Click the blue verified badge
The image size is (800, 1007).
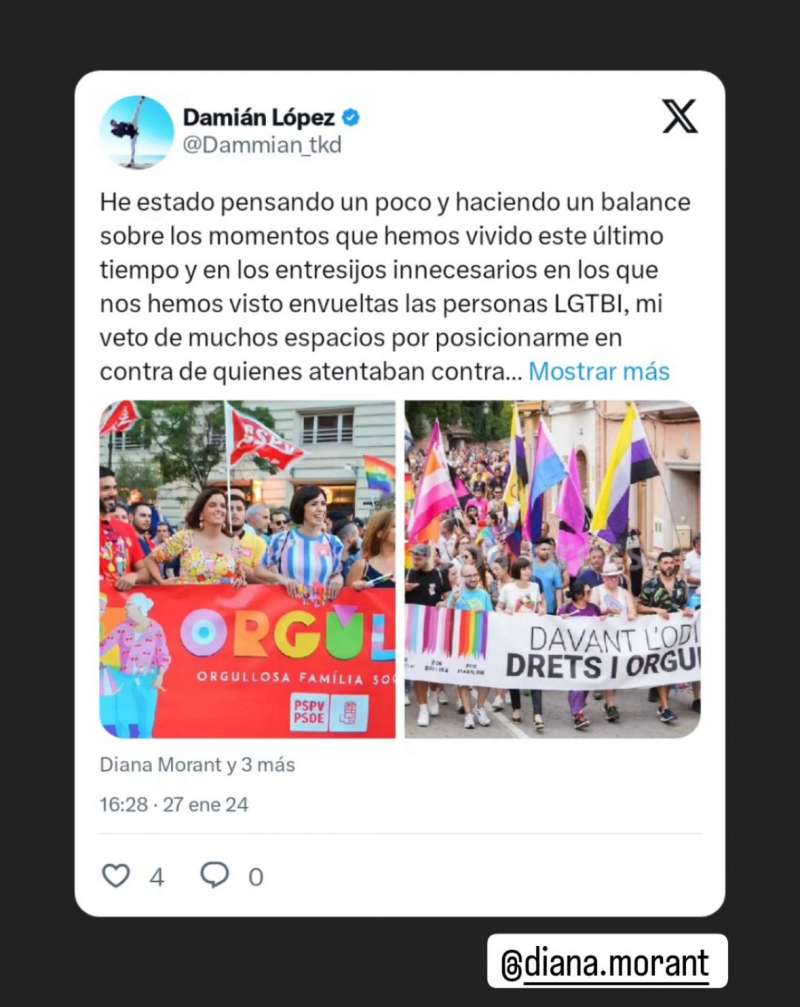click(x=351, y=118)
